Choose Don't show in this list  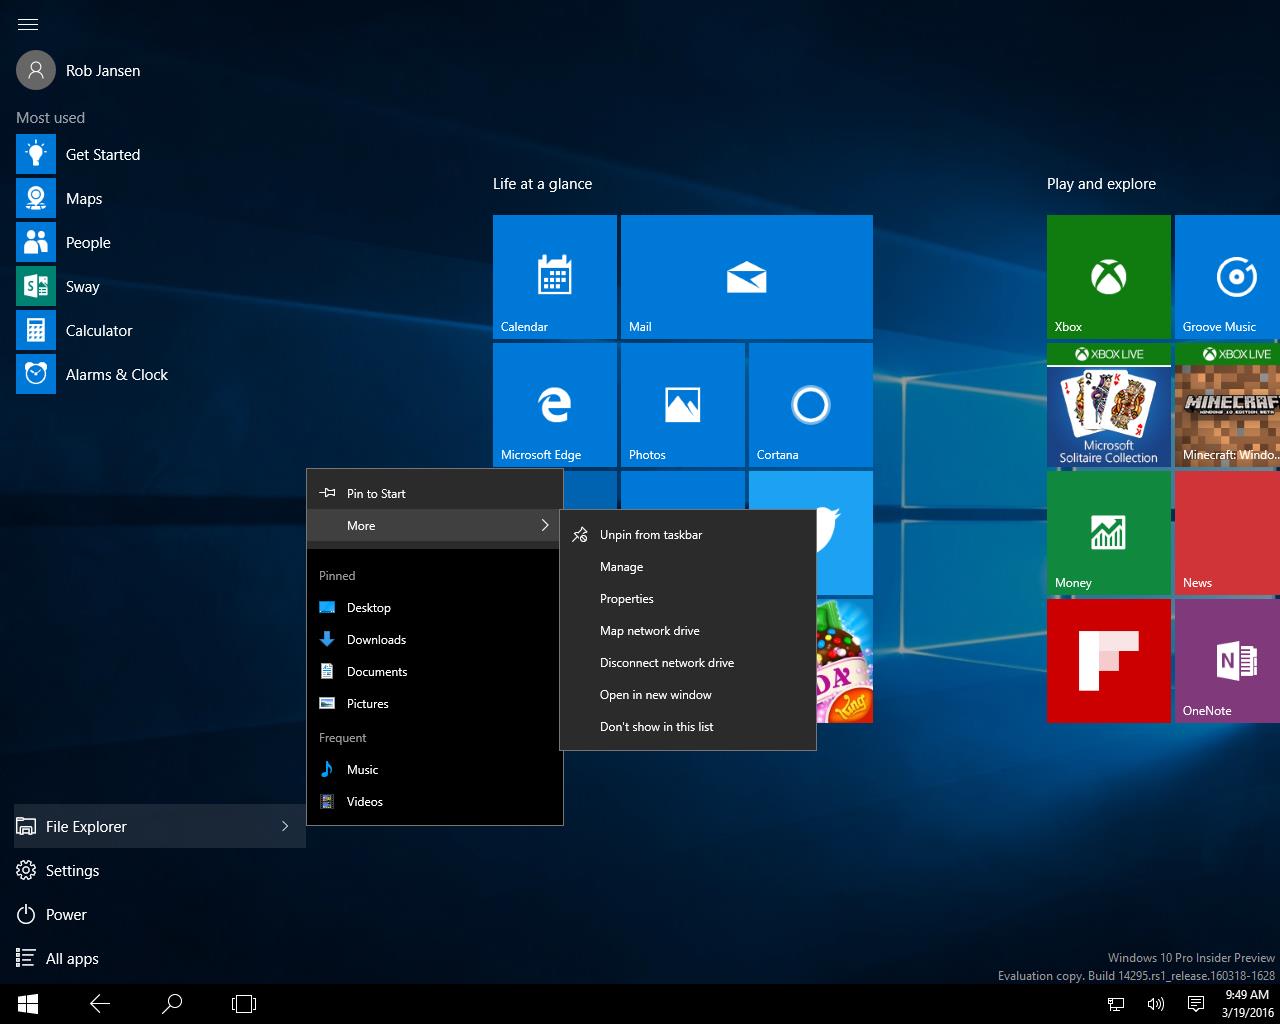[688, 727]
